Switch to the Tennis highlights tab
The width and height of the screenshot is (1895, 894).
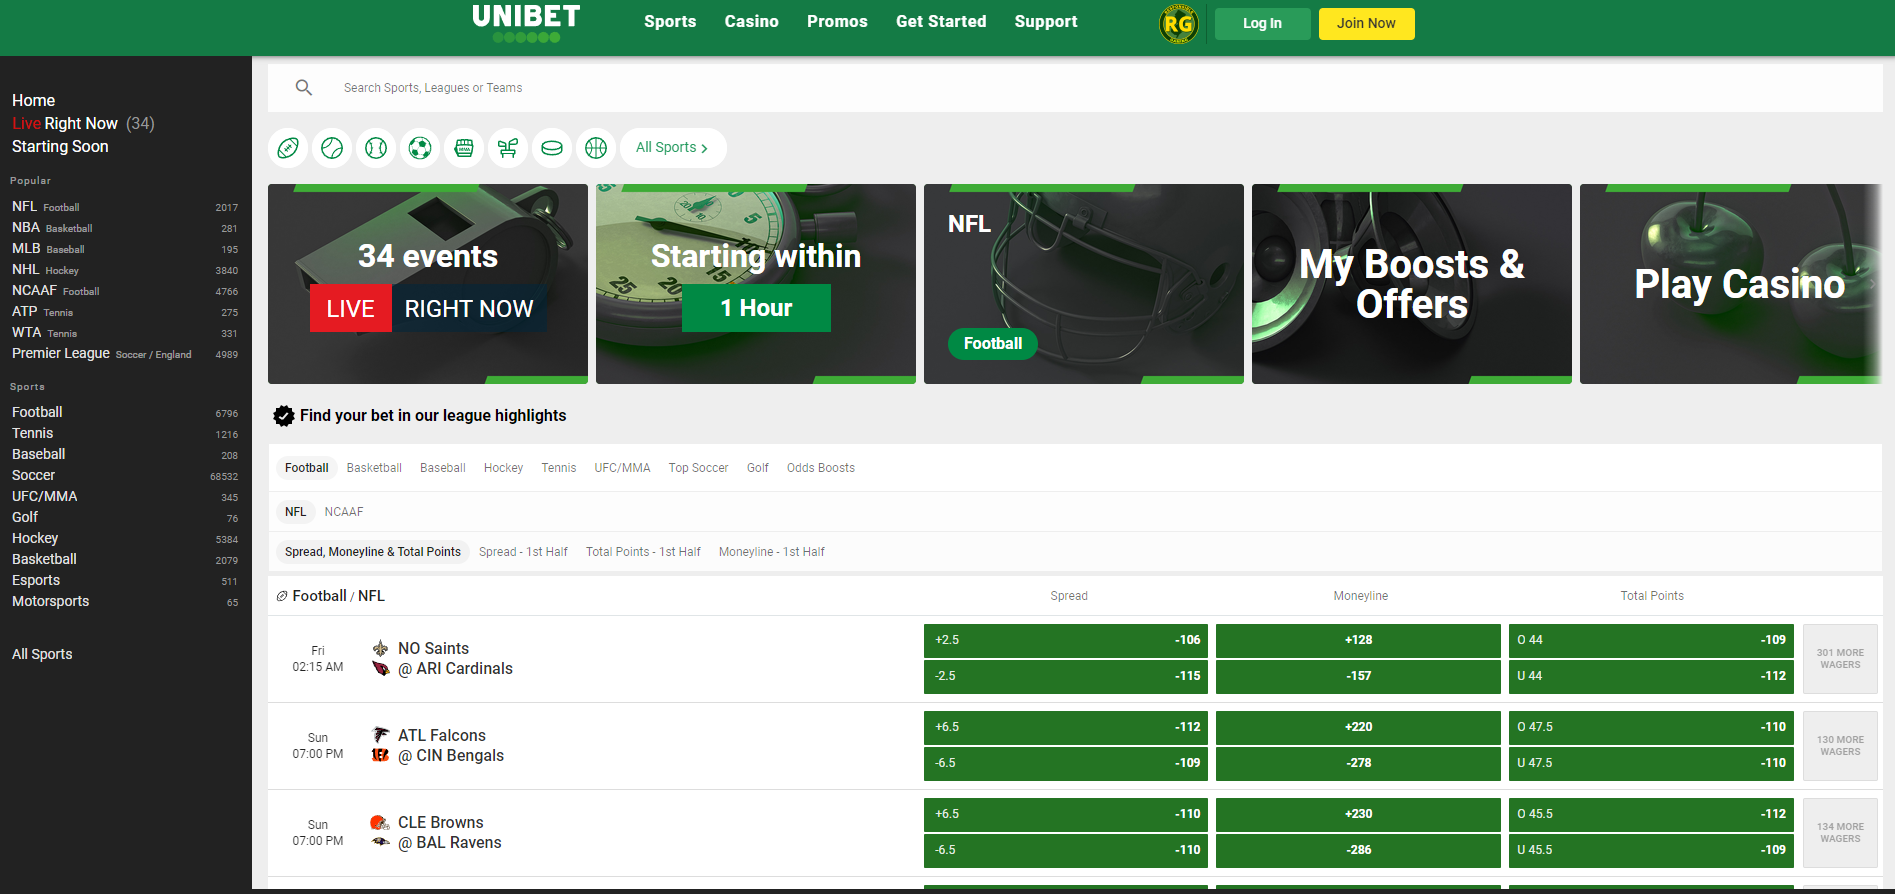point(559,468)
